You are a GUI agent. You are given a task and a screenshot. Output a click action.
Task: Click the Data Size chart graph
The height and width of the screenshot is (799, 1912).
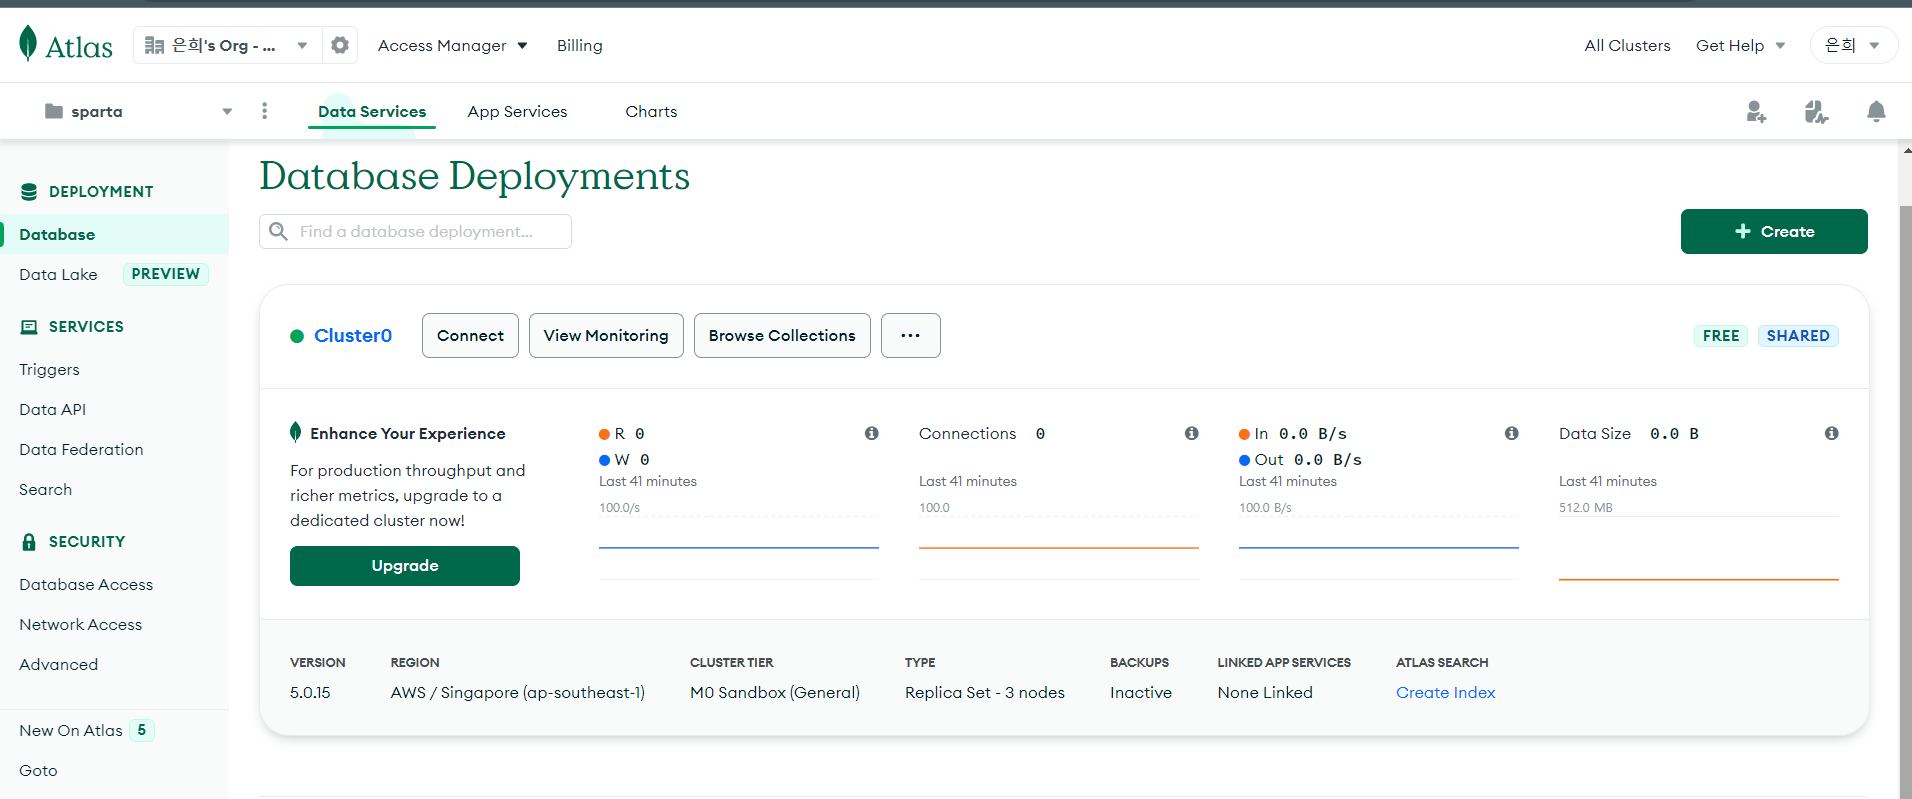(x=1699, y=547)
